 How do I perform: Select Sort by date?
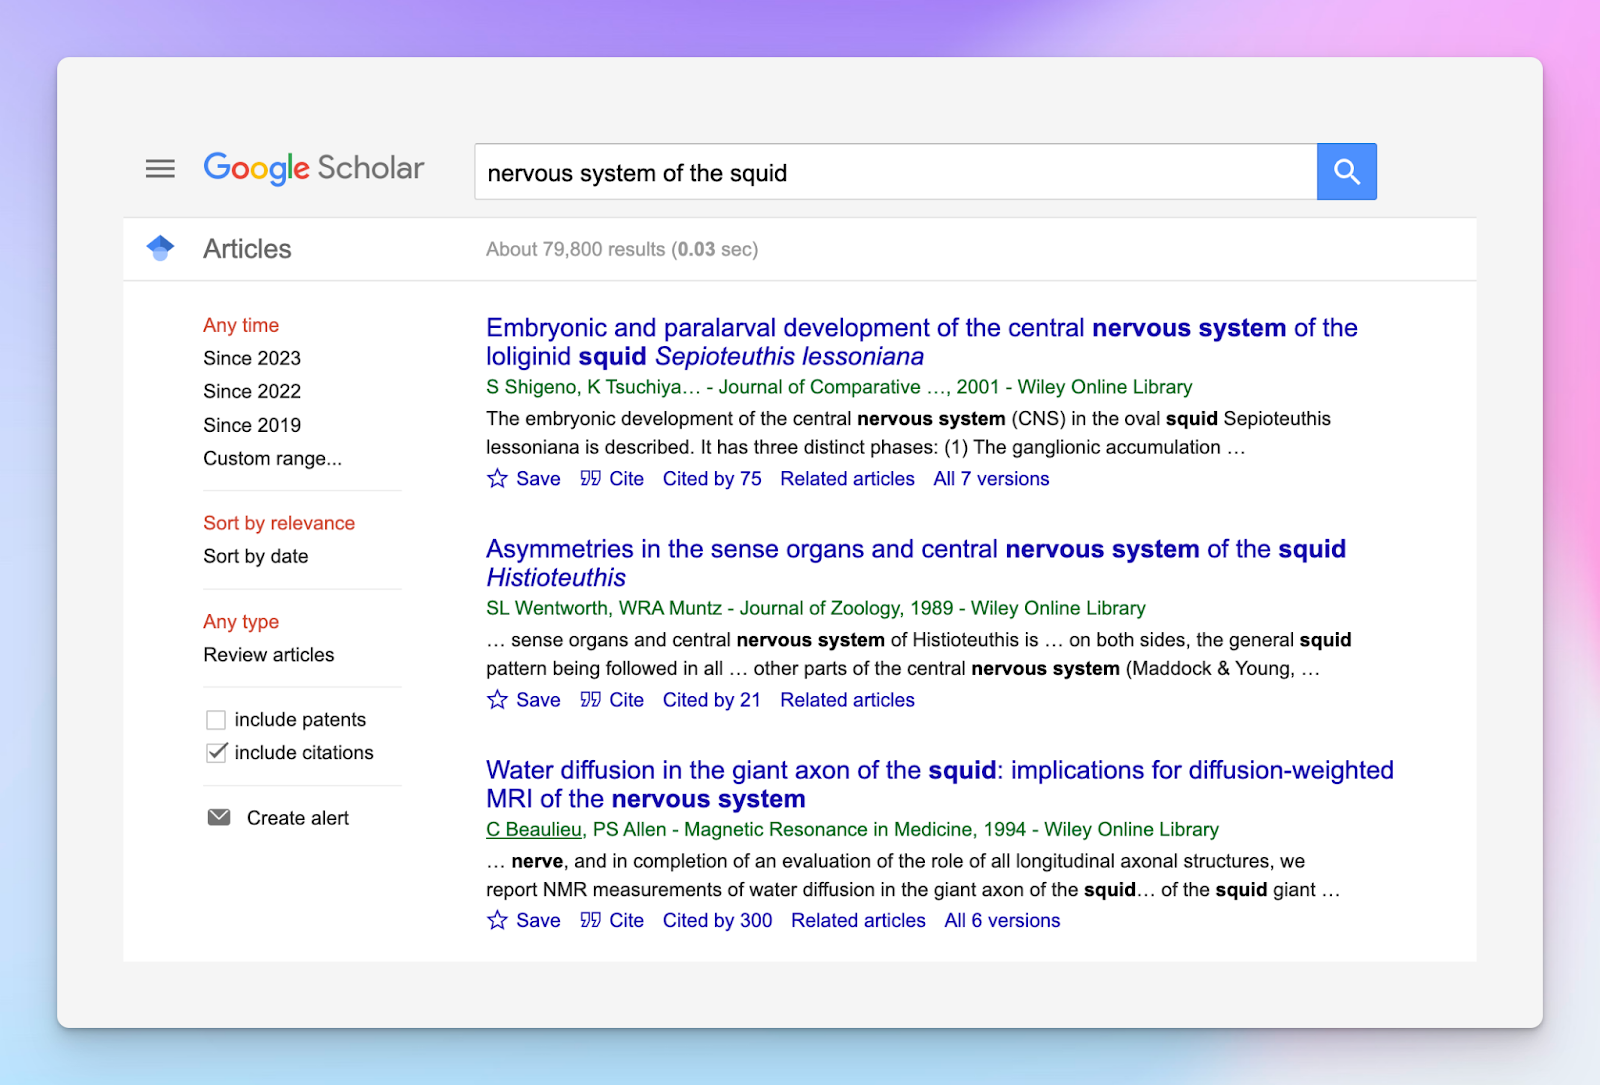pyautogui.click(x=256, y=556)
